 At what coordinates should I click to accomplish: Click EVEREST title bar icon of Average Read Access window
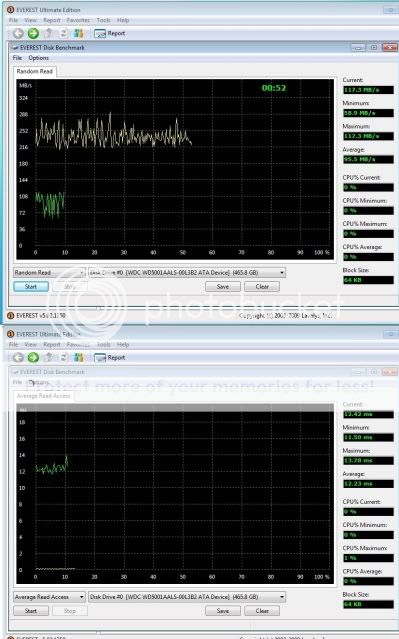coord(11,334)
